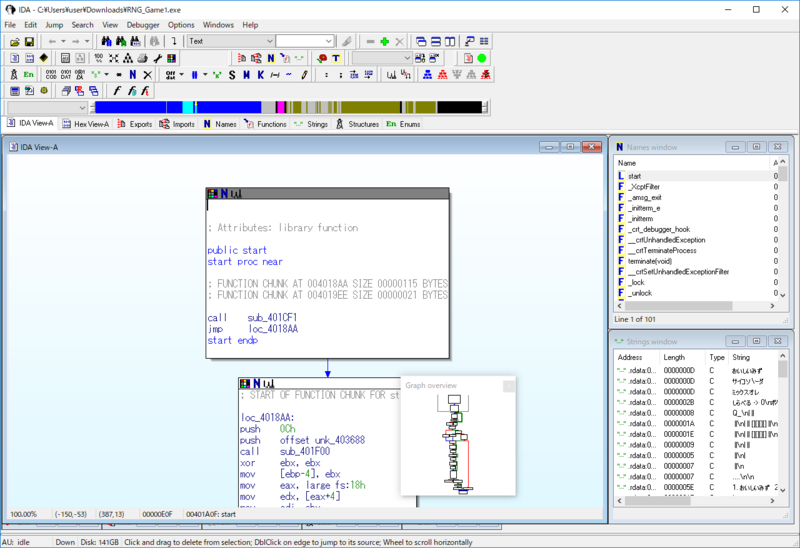The height and width of the screenshot is (548, 800).
Task: Click the open file folder icon
Action: click(x=15, y=41)
